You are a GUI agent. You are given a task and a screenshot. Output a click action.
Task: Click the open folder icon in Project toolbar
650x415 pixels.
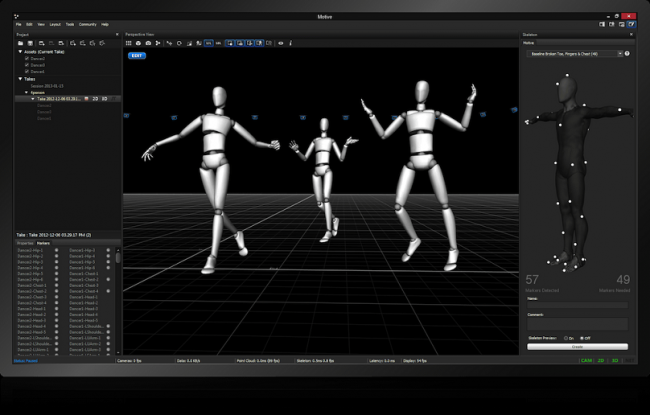point(19,43)
